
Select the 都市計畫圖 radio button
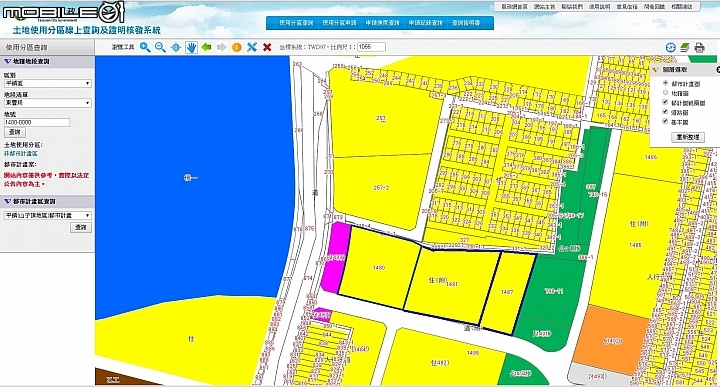pos(665,83)
